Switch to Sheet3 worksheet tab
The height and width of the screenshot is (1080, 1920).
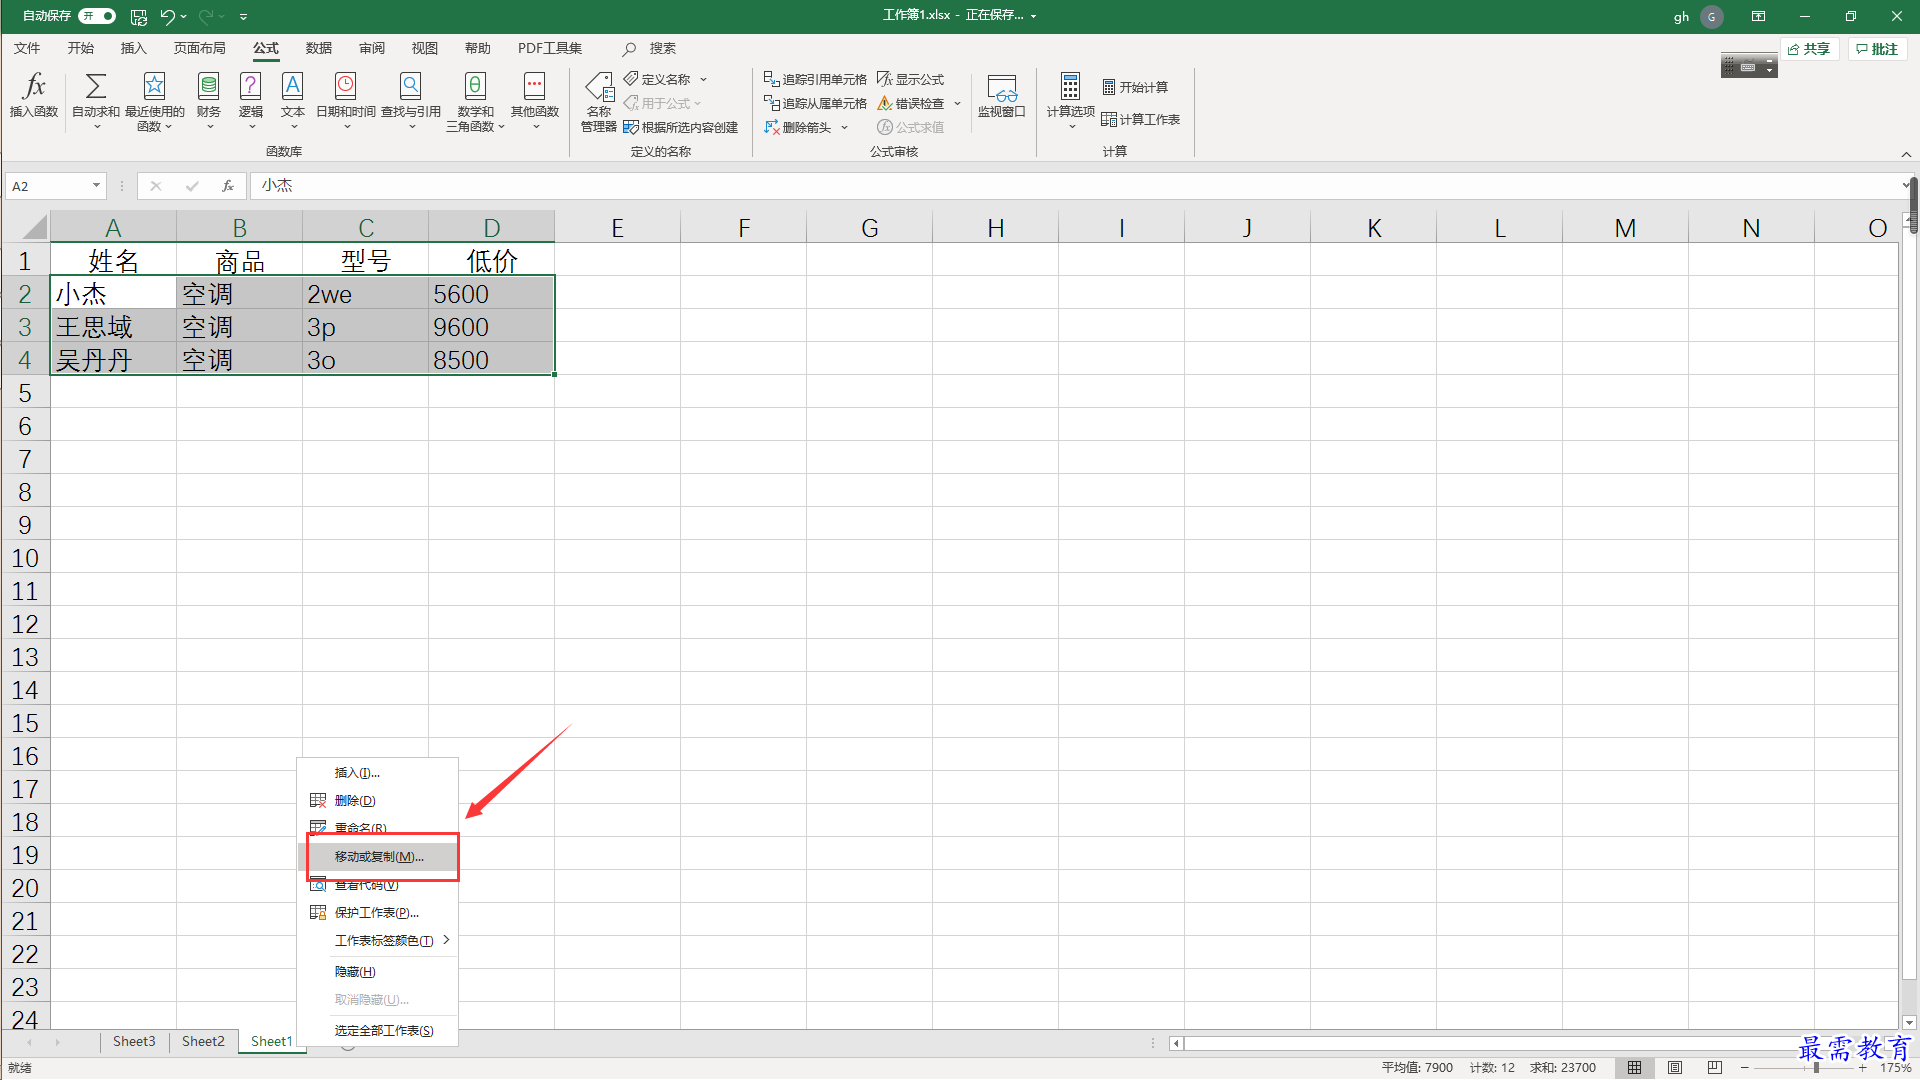(134, 1041)
